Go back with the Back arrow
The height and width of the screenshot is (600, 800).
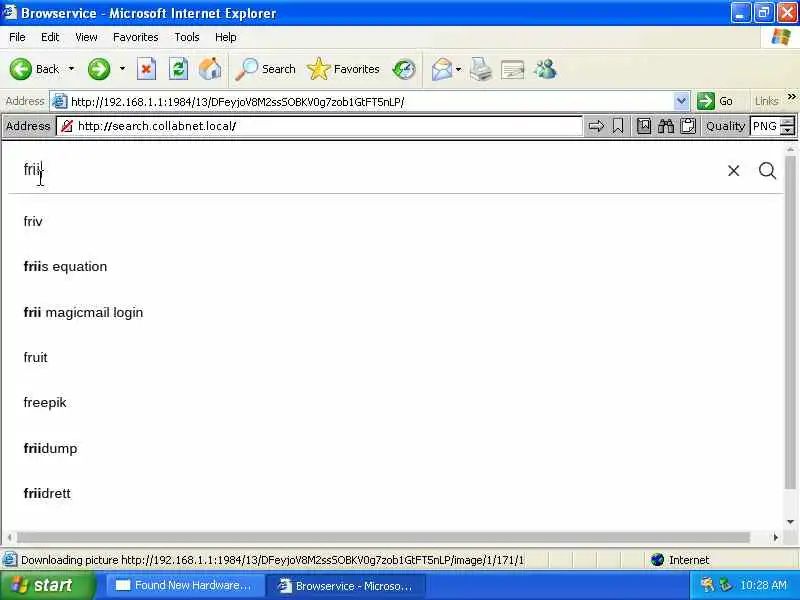34,69
